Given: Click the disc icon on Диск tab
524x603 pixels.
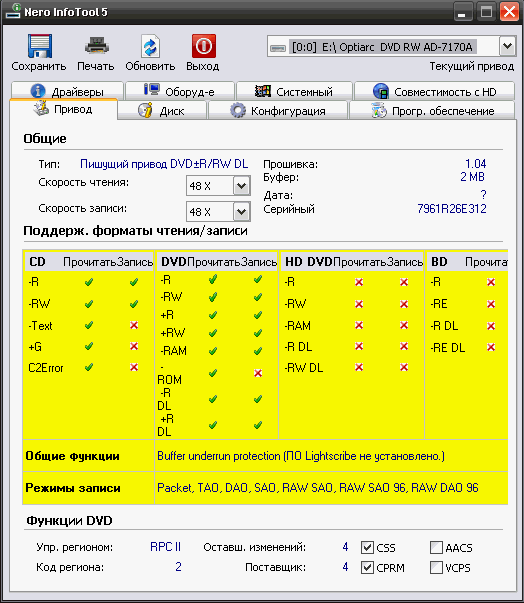Looking at the screenshot, I should [145, 110].
